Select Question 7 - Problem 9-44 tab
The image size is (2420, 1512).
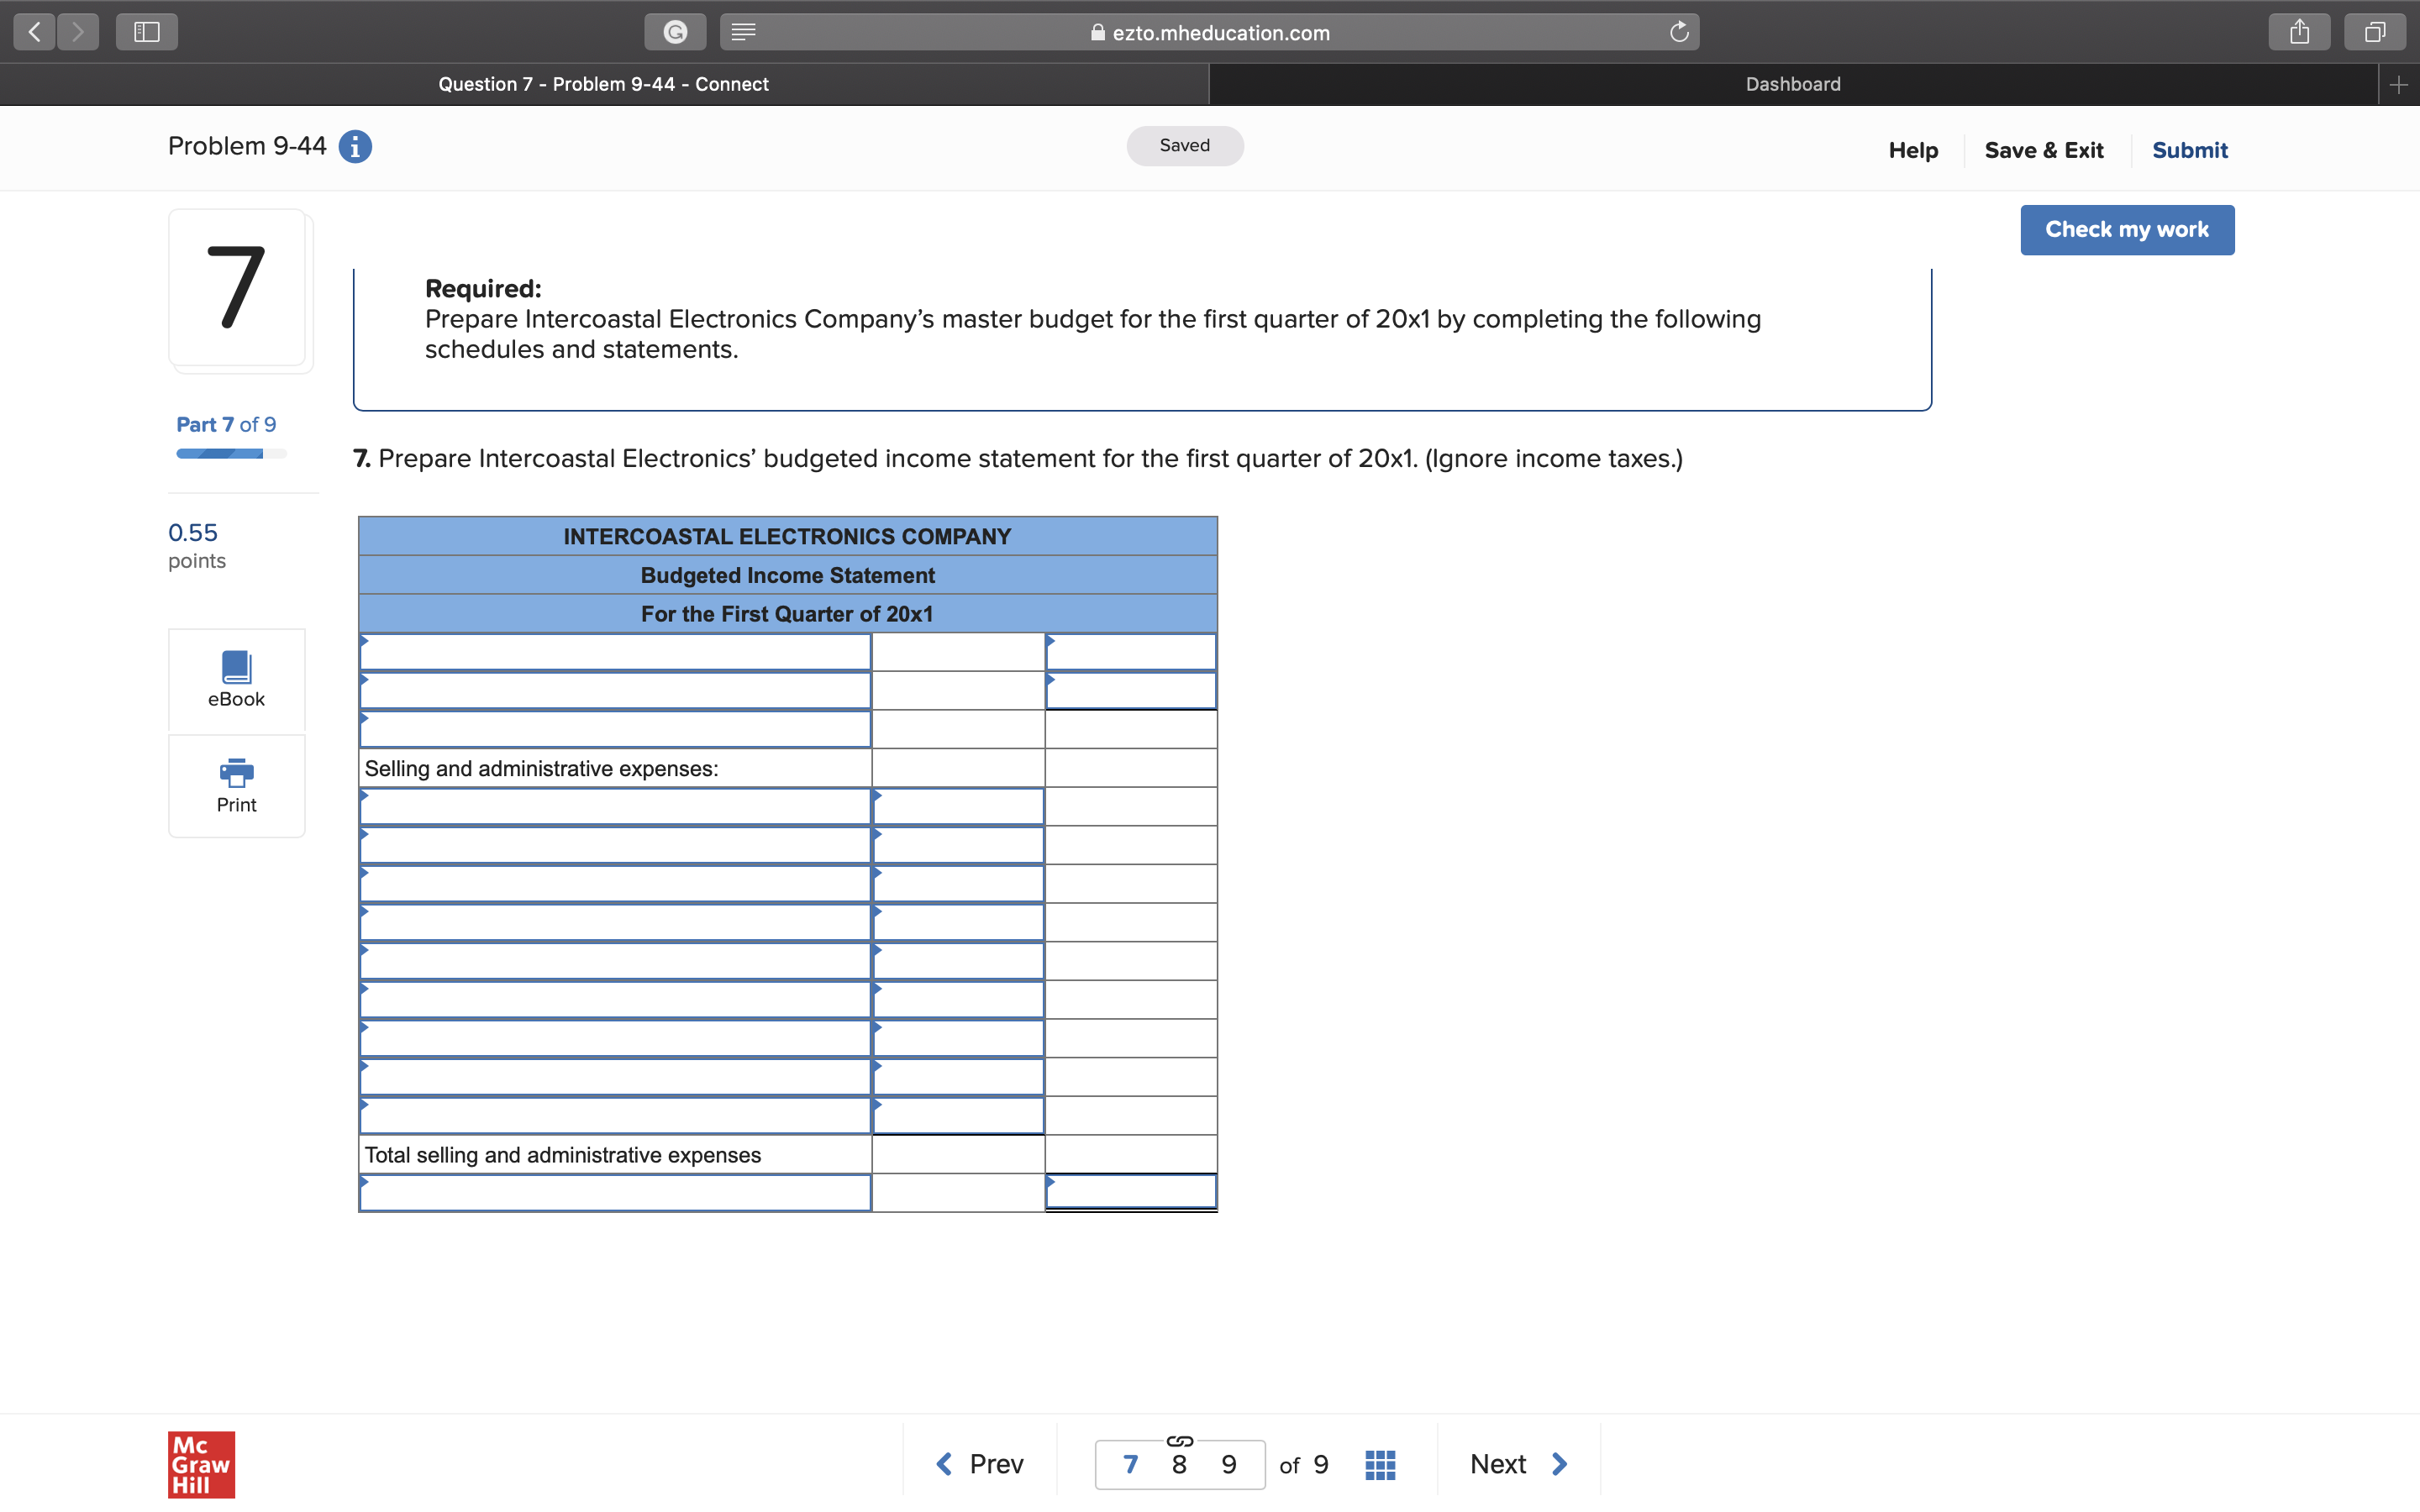pos(603,84)
